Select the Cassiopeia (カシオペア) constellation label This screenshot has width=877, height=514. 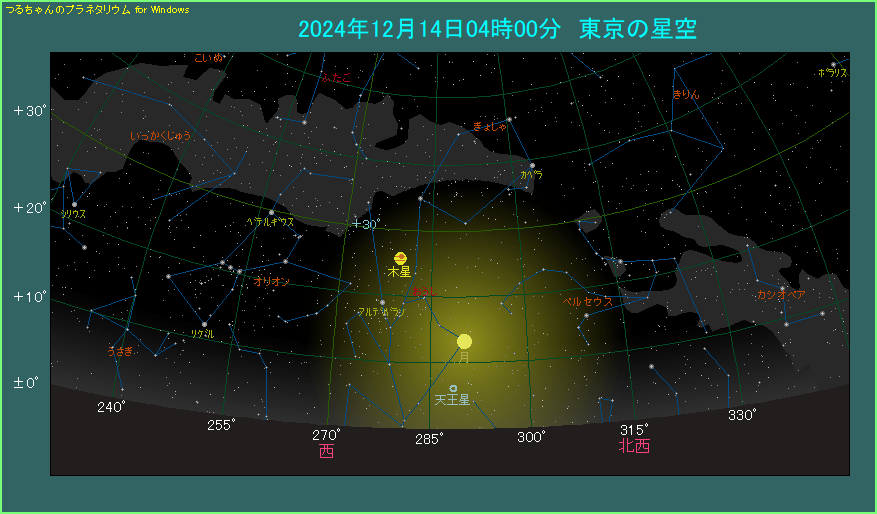(781, 295)
